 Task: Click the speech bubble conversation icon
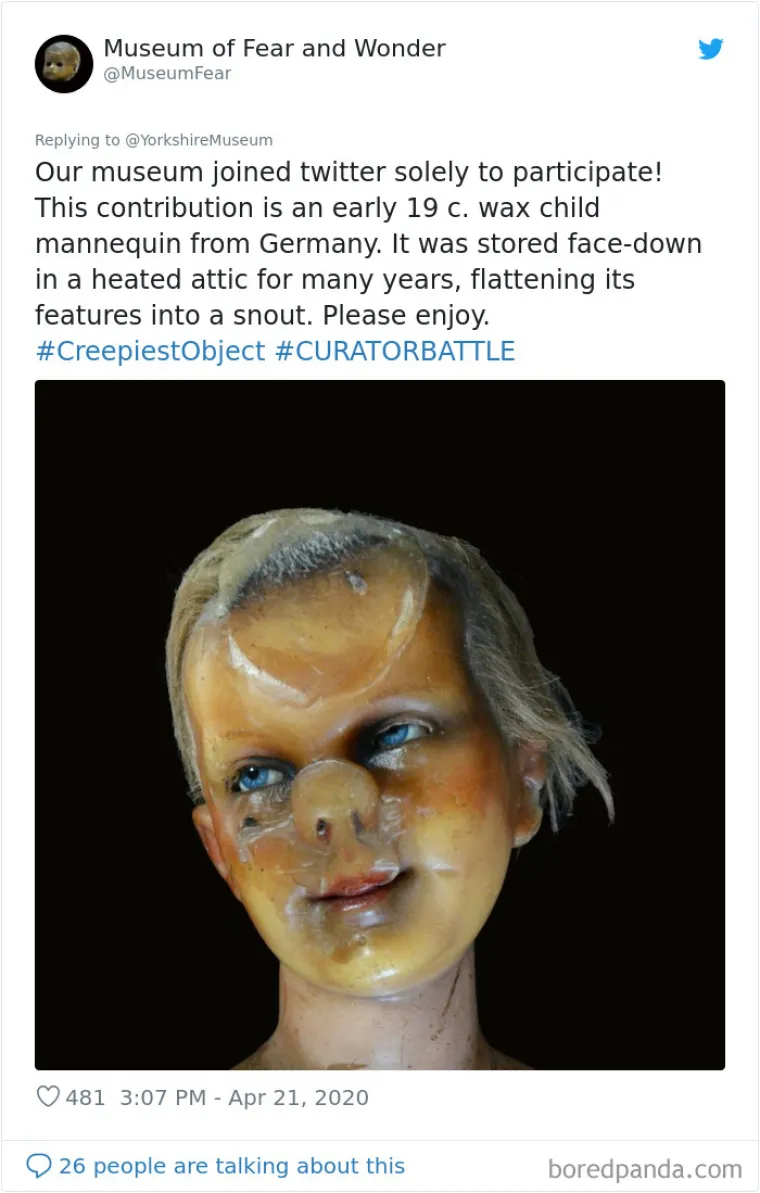[x=39, y=1165]
